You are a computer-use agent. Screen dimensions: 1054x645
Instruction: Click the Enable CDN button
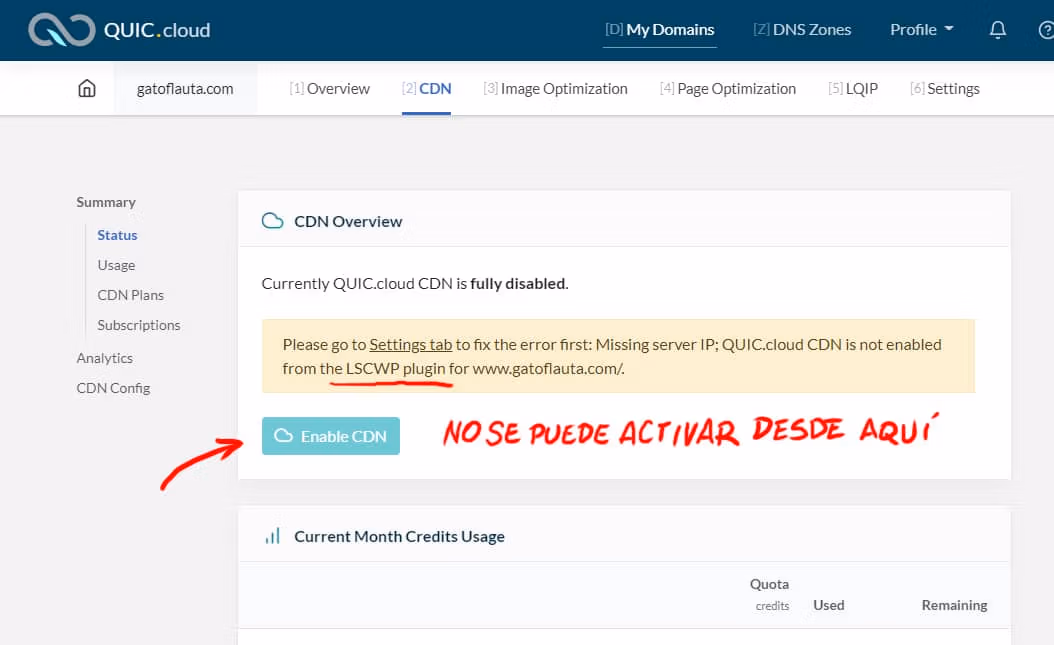coord(331,436)
